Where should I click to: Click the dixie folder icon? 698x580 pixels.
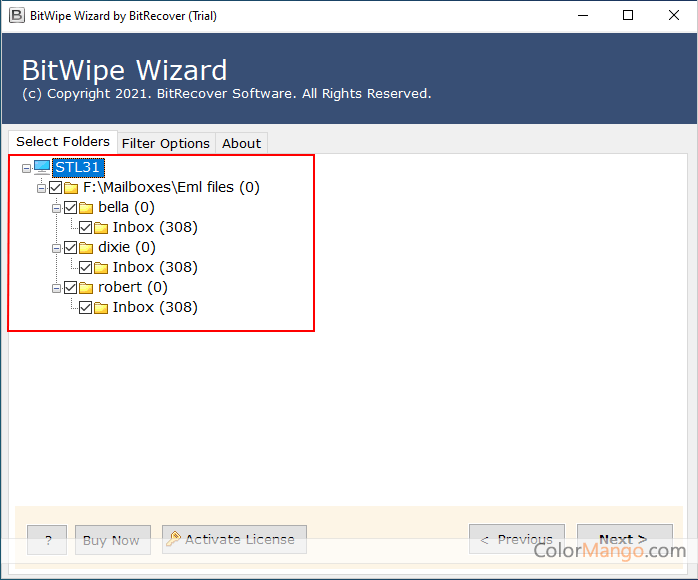point(86,248)
